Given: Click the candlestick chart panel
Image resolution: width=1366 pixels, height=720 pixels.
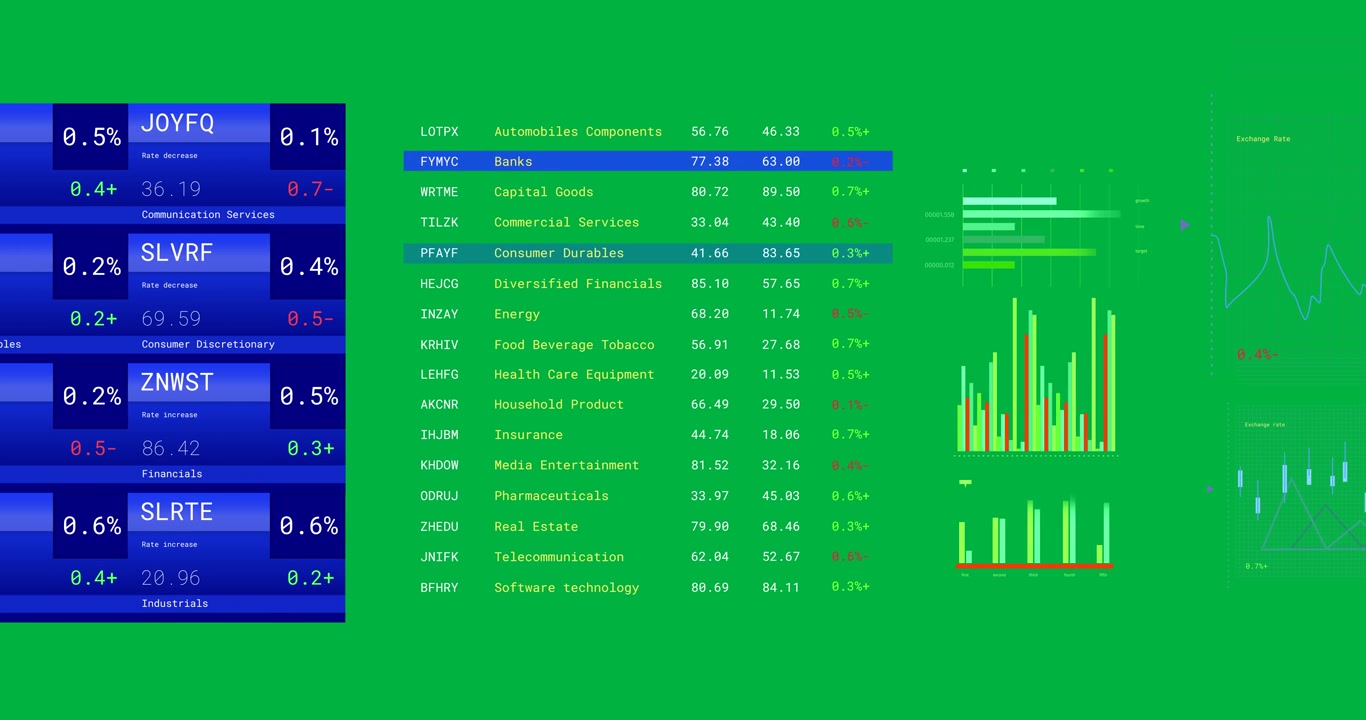Looking at the screenshot, I should [x=1297, y=497].
